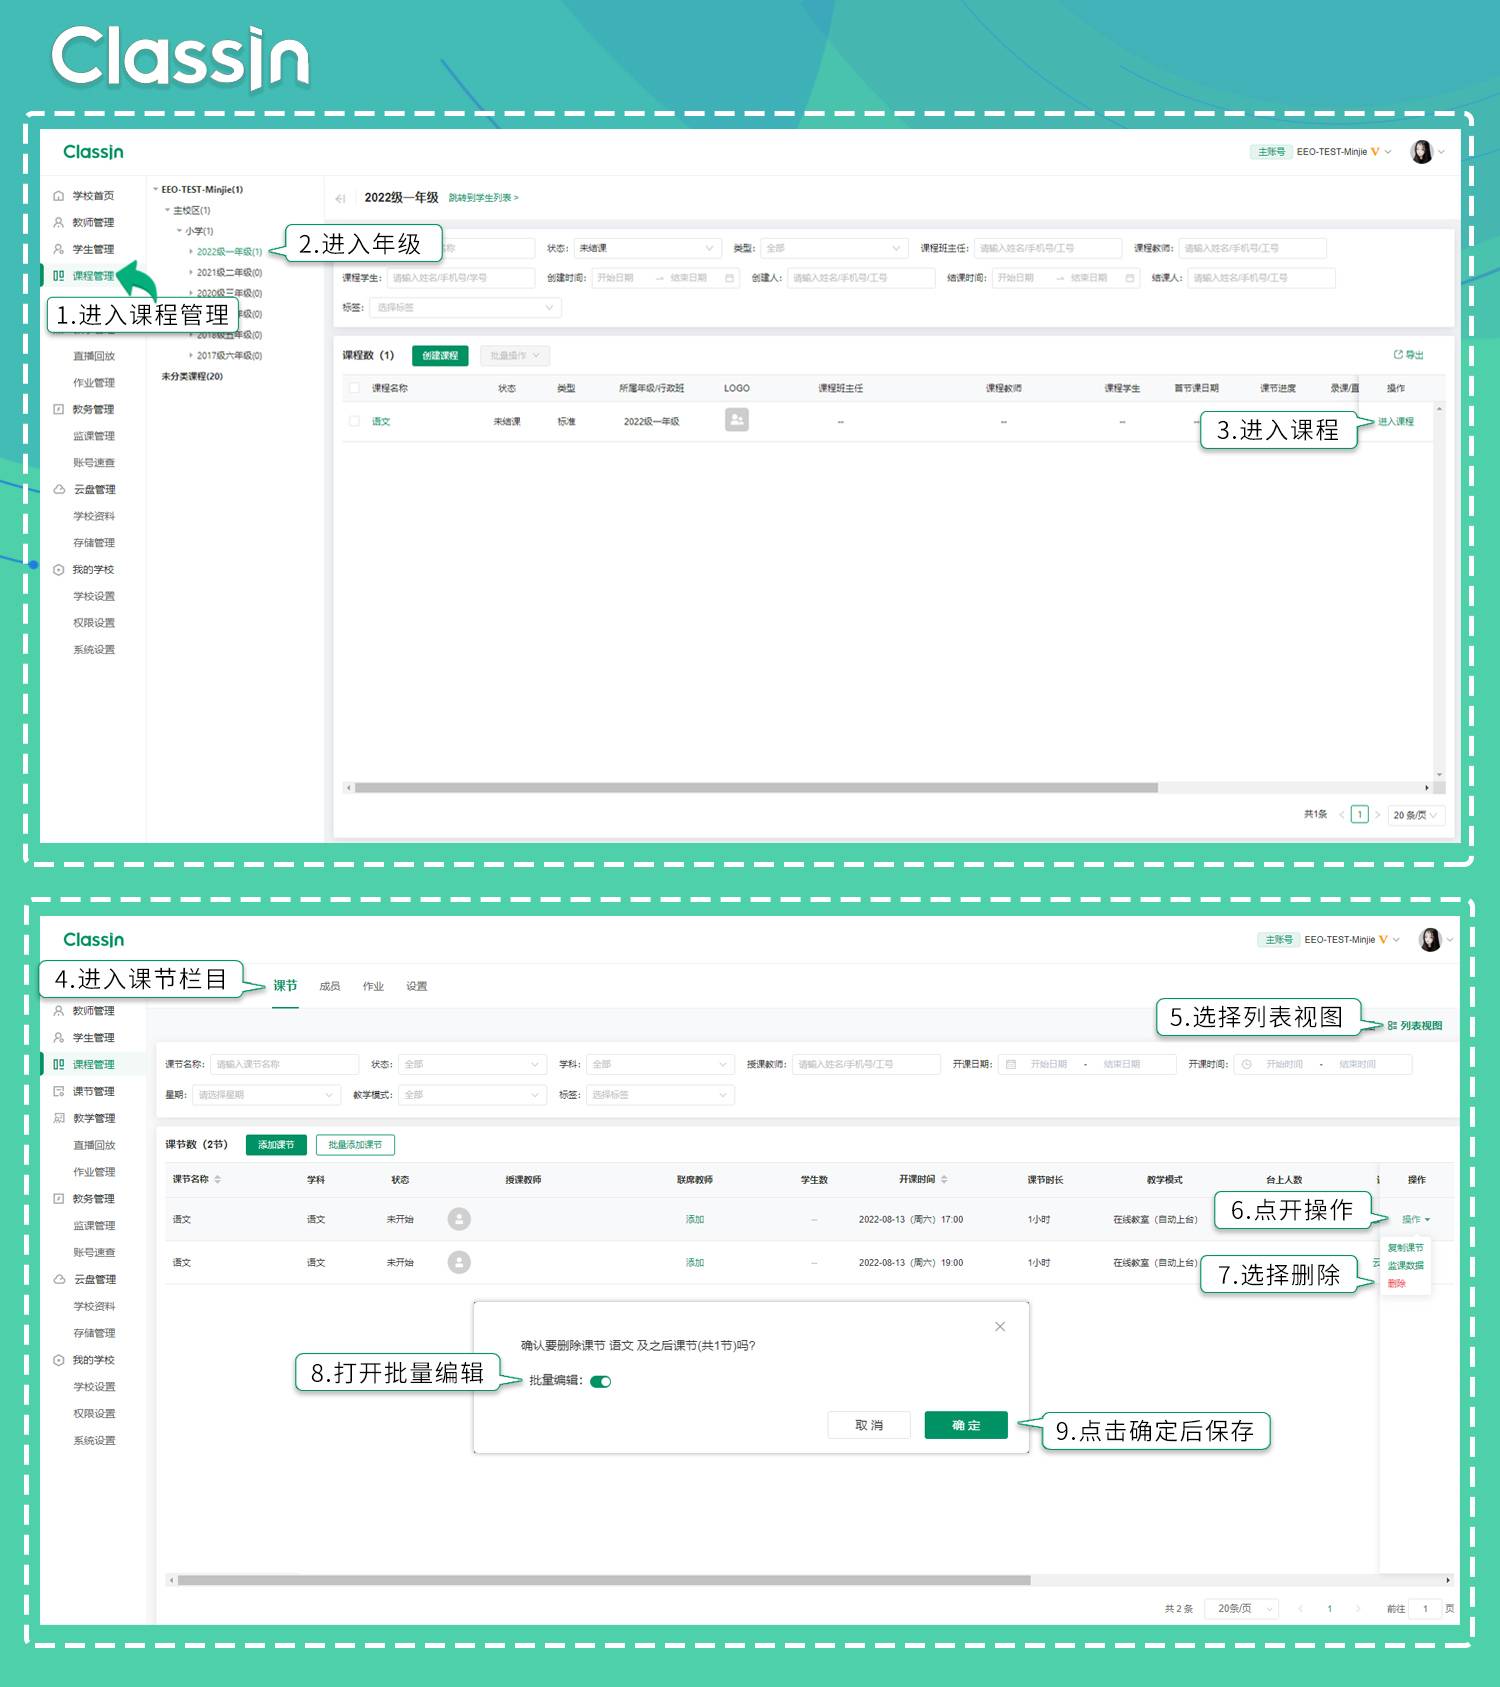Open 学校首页 home icon in upper screenshot

59,196
